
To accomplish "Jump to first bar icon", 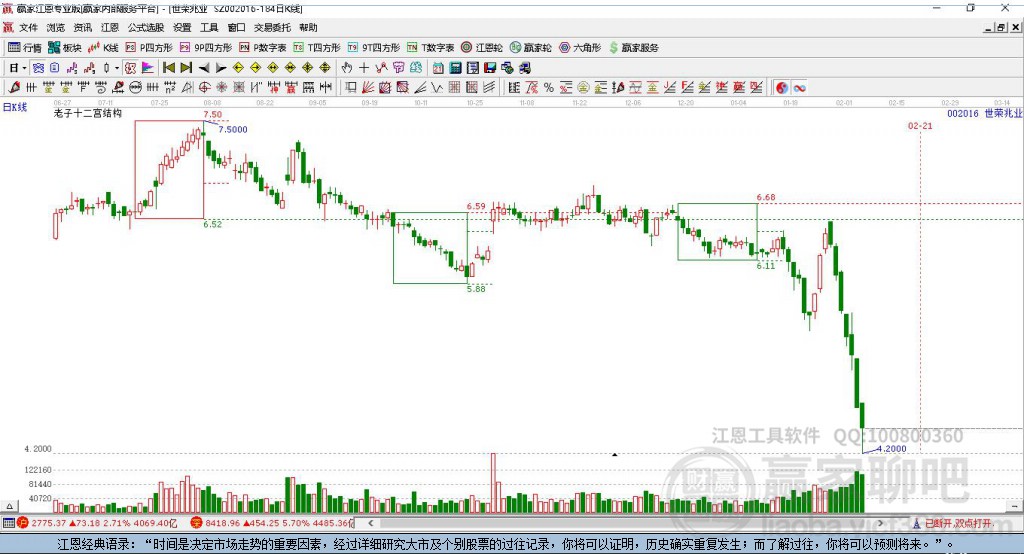I will 168,68.
